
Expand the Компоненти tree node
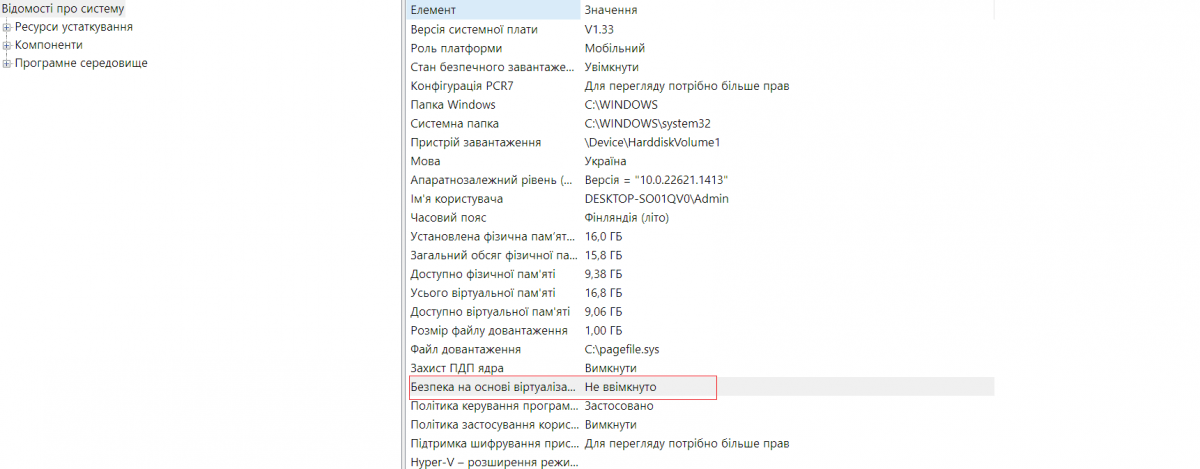pos(7,45)
